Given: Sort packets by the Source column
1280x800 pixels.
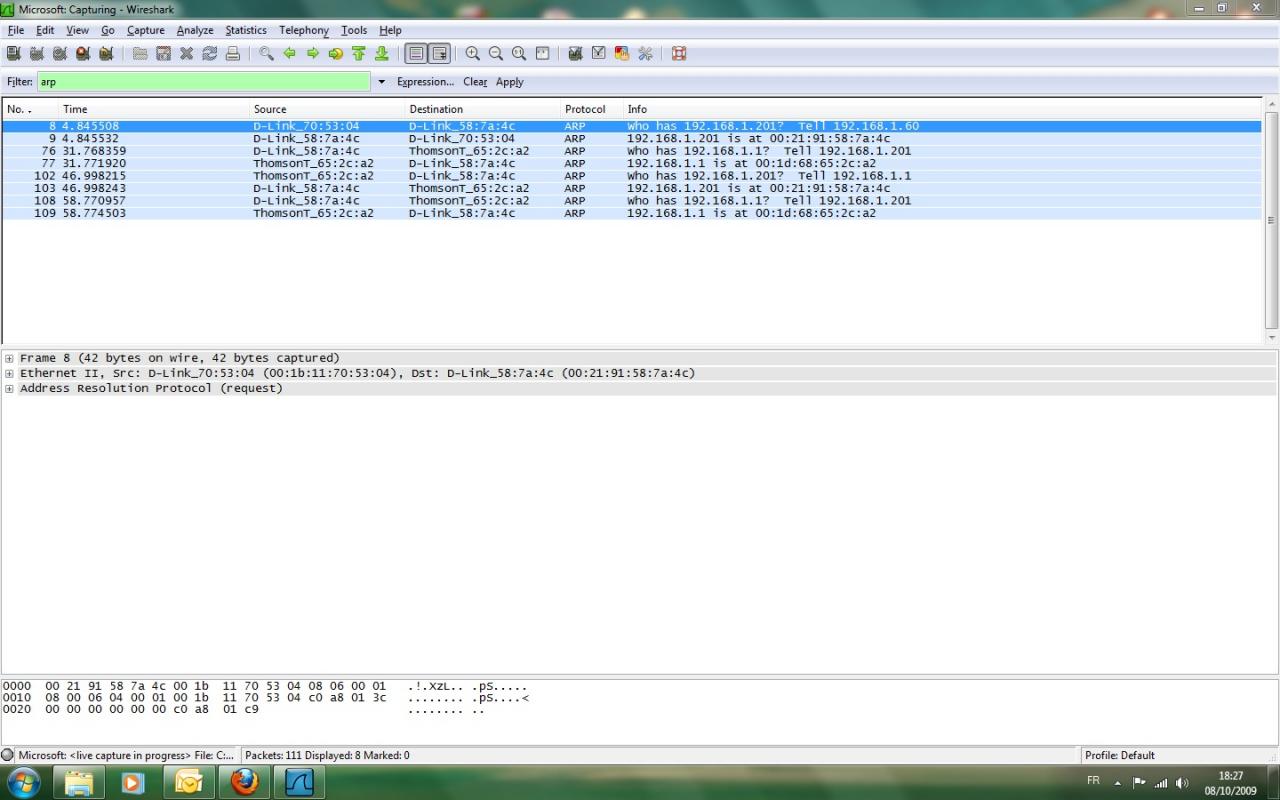Looking at the screenshot, I should pos(327,109).
